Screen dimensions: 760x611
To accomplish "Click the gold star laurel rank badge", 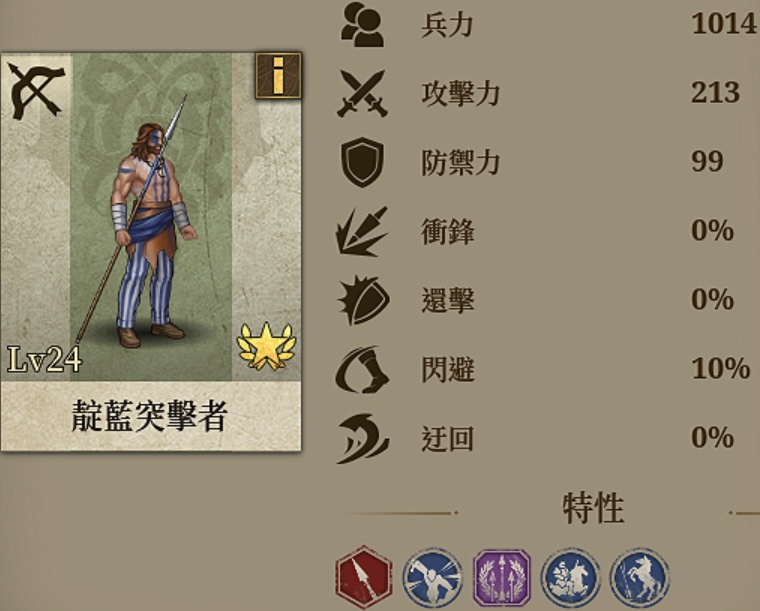I will pyautogui.click(x=266, y=346).
